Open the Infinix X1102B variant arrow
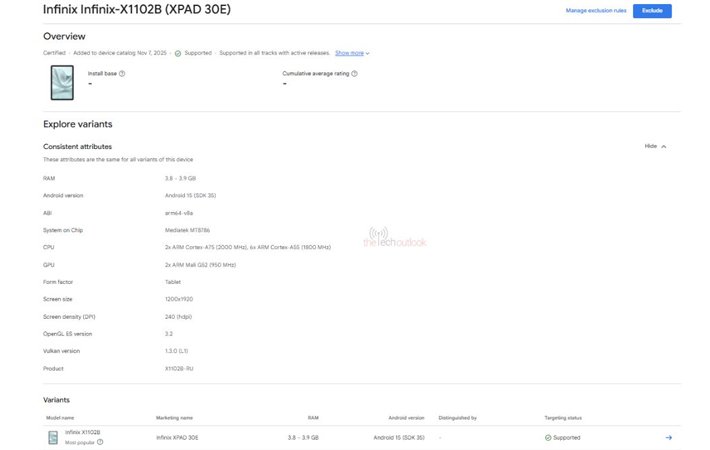The width and height of the screenshot is (710, 450). pyautogui.click(x=668, y=437)
